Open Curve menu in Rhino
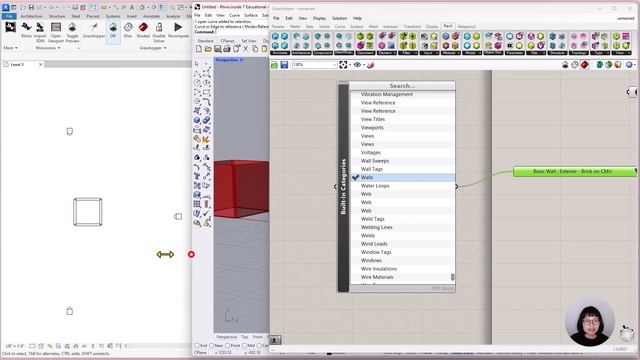Viewport: 640px width, 360px height. coord(234,15)
